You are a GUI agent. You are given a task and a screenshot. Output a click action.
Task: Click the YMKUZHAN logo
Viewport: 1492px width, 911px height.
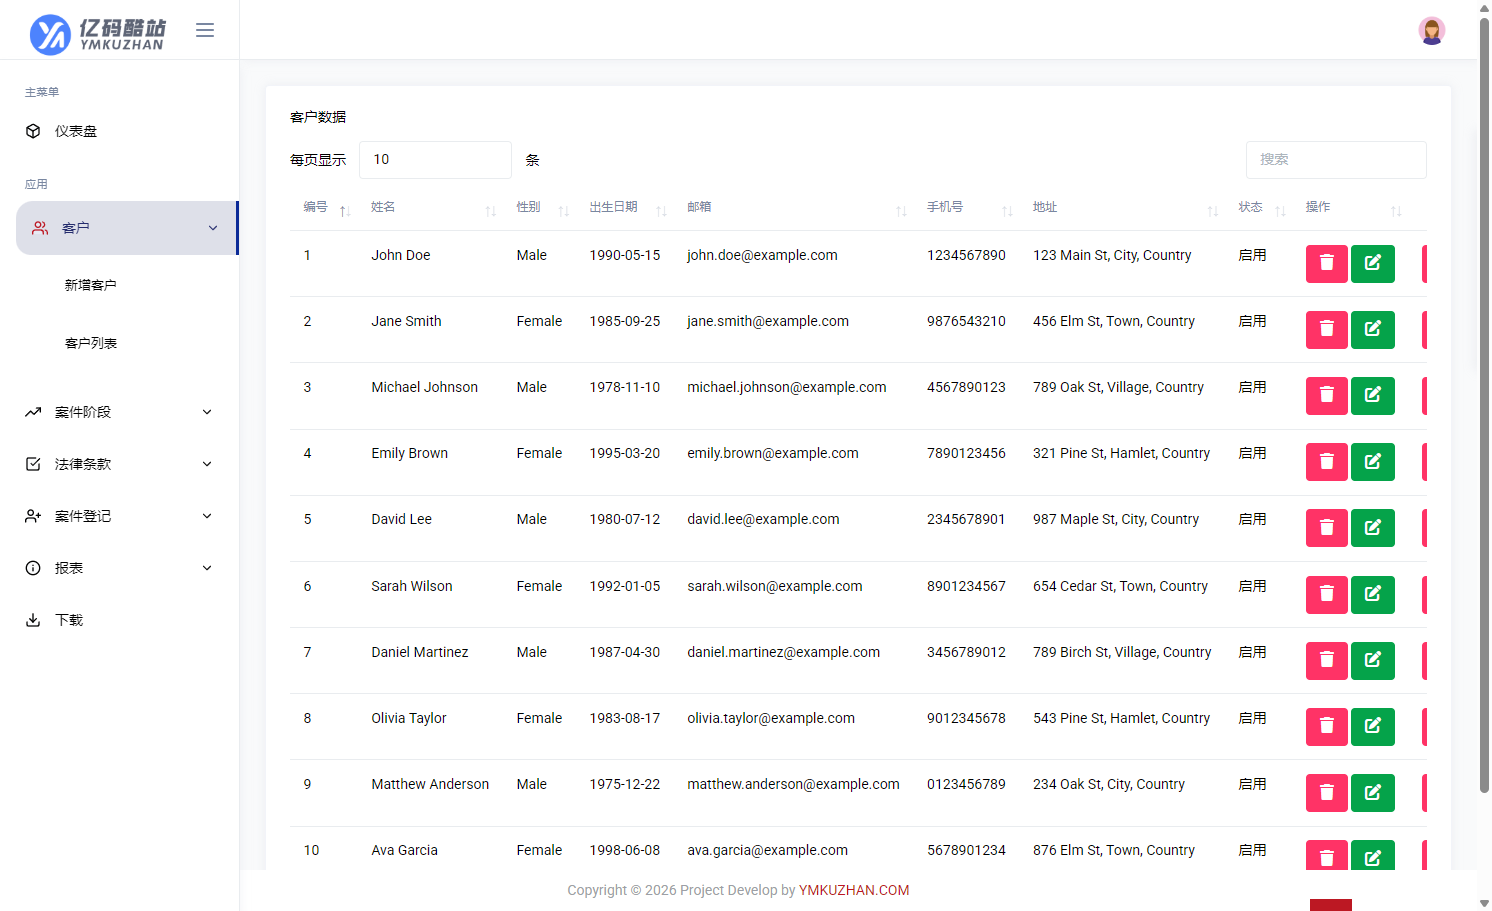(x=98, y=34)
